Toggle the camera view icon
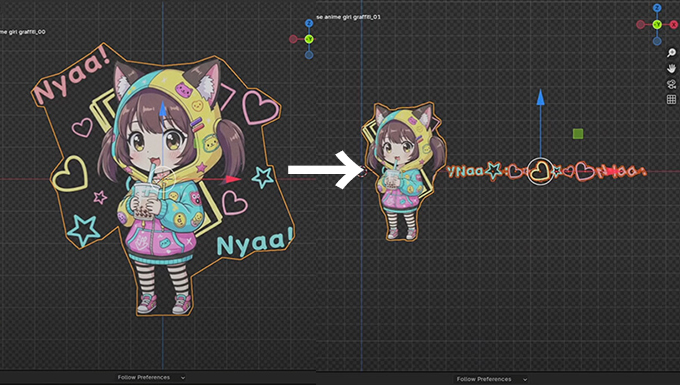This screenshot has height=385, width=680. [671, 84]
